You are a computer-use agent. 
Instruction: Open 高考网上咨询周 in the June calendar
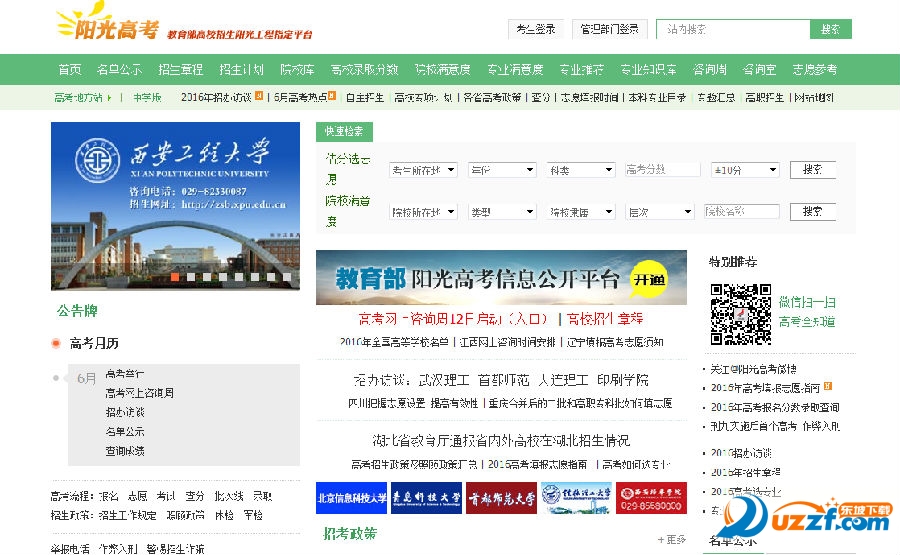pyautogui.click(x=139, y=393)
